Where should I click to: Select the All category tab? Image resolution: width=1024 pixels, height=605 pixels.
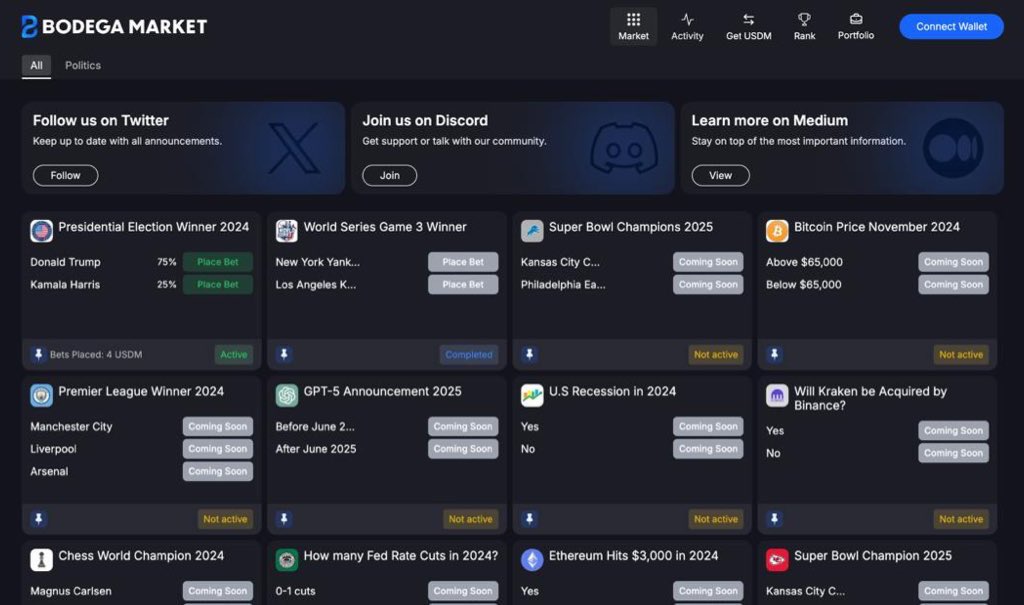pos(36,65)
